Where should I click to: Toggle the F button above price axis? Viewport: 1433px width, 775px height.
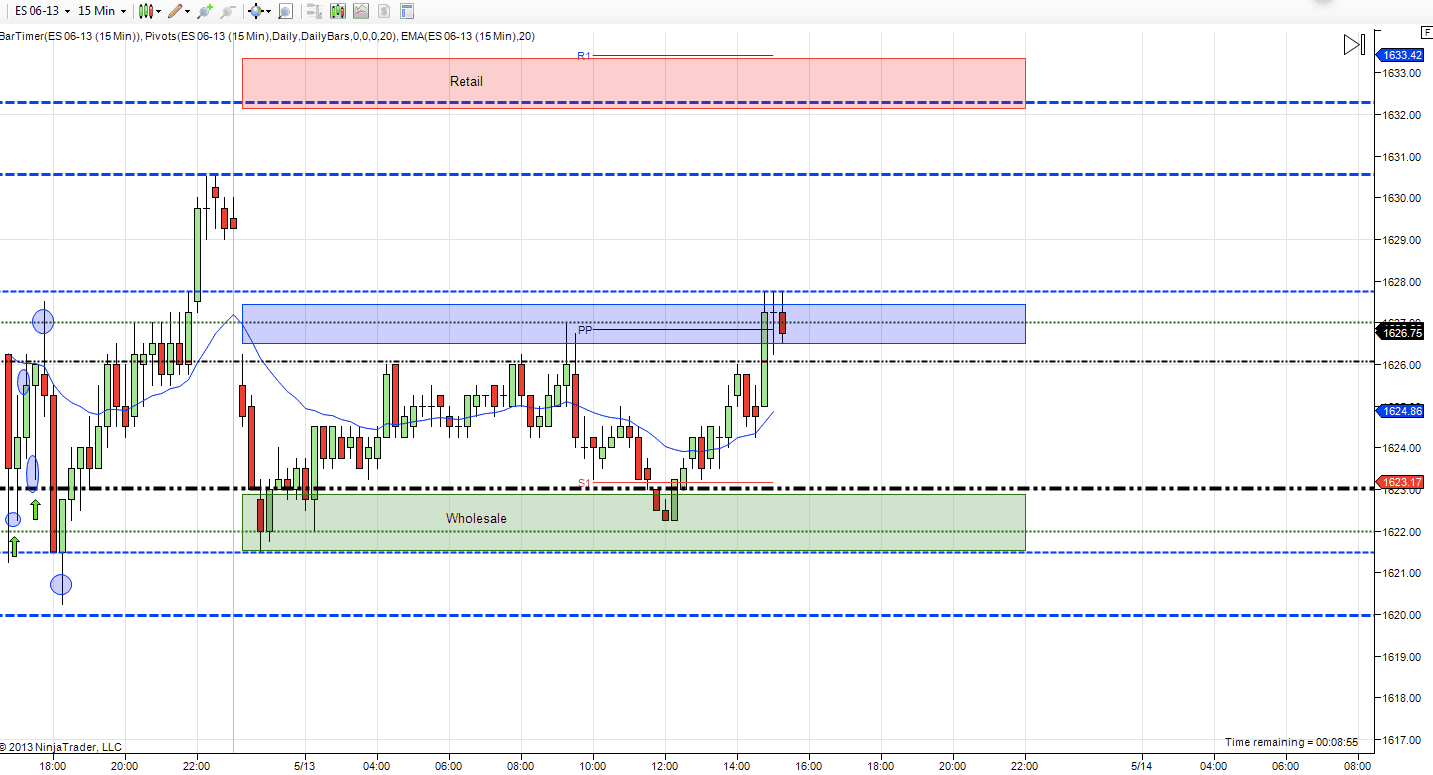(1426, 32)
